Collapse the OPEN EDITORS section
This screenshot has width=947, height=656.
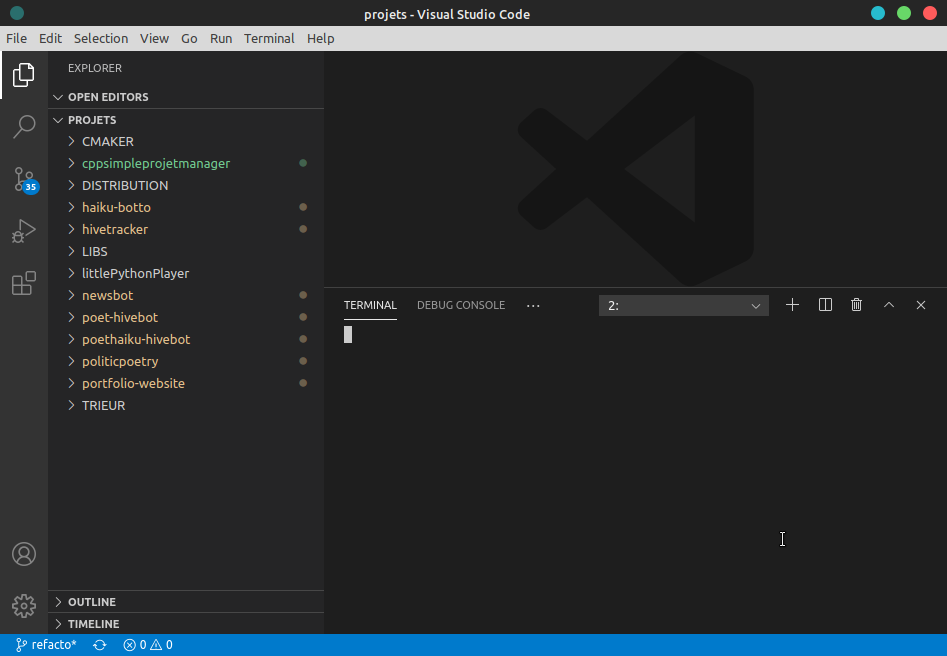pyautogui.click(x=186, y=97)
